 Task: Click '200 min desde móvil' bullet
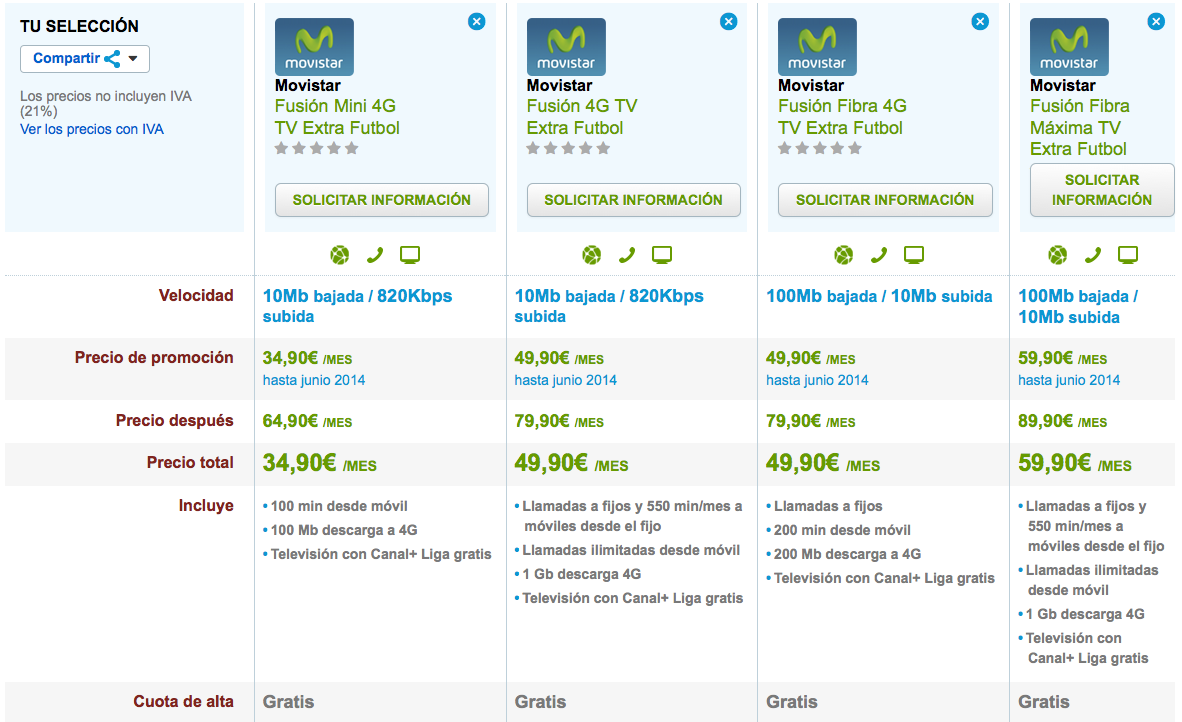(x=841, y=531)
